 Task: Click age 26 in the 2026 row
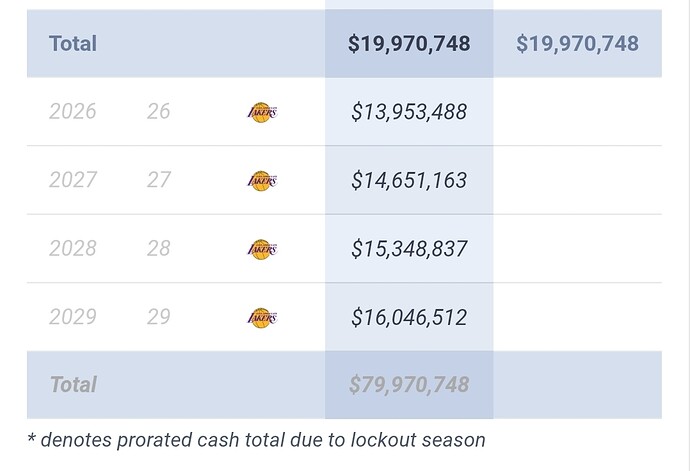point(158,111)
